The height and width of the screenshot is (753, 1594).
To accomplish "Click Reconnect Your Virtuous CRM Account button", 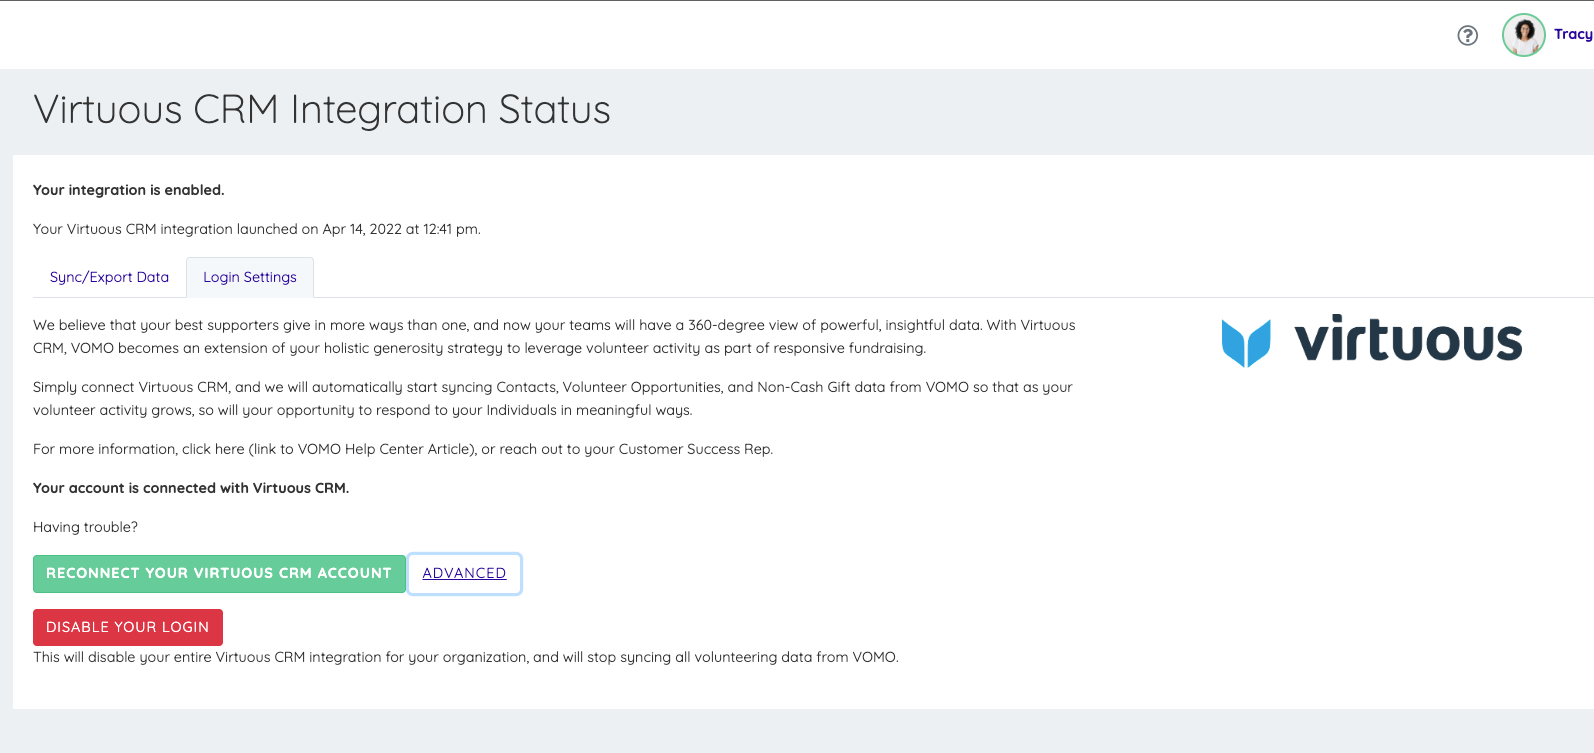I will tap(219, 574).
